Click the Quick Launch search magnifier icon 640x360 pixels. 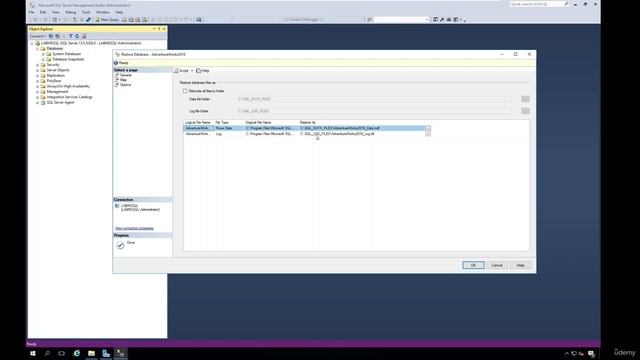pyautogui.click(x=566, y=4)
